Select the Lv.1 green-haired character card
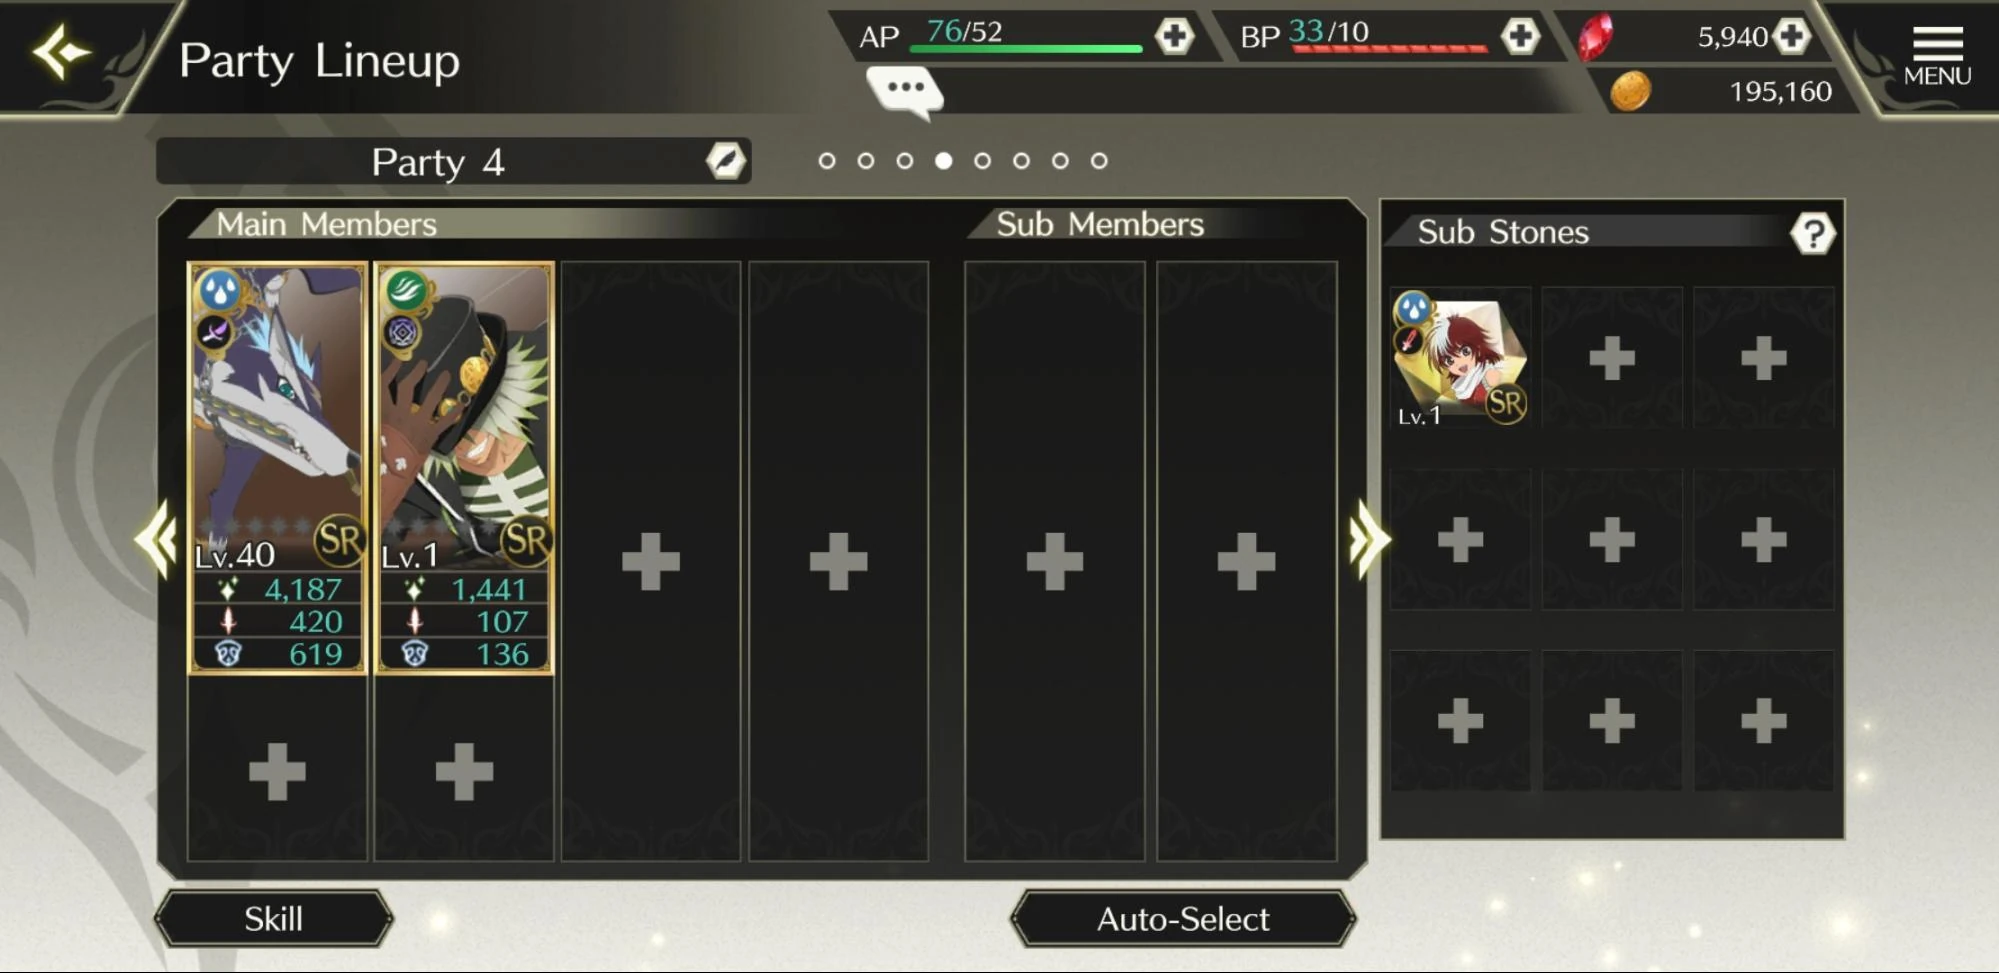The height and width of the screenshot is (973, 1999). [464, 468]
